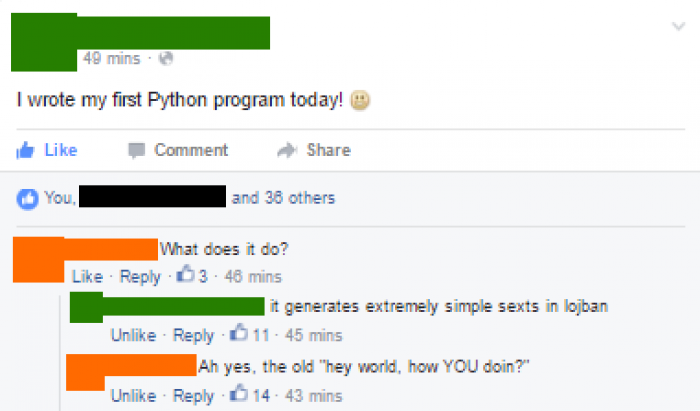Click the smiley emoji in the post
The height and width of the screenshot is (411, 700).
[x=360, y=100]
